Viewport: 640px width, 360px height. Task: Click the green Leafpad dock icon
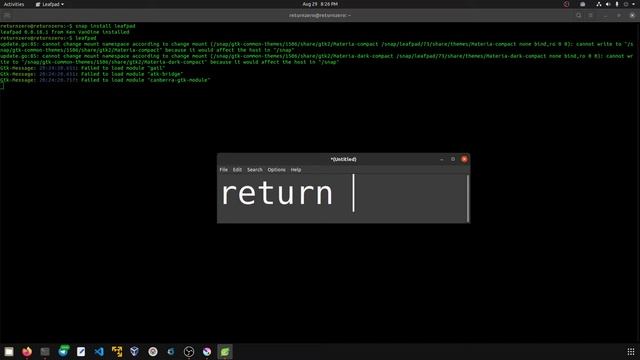click(x=225, y=351)
